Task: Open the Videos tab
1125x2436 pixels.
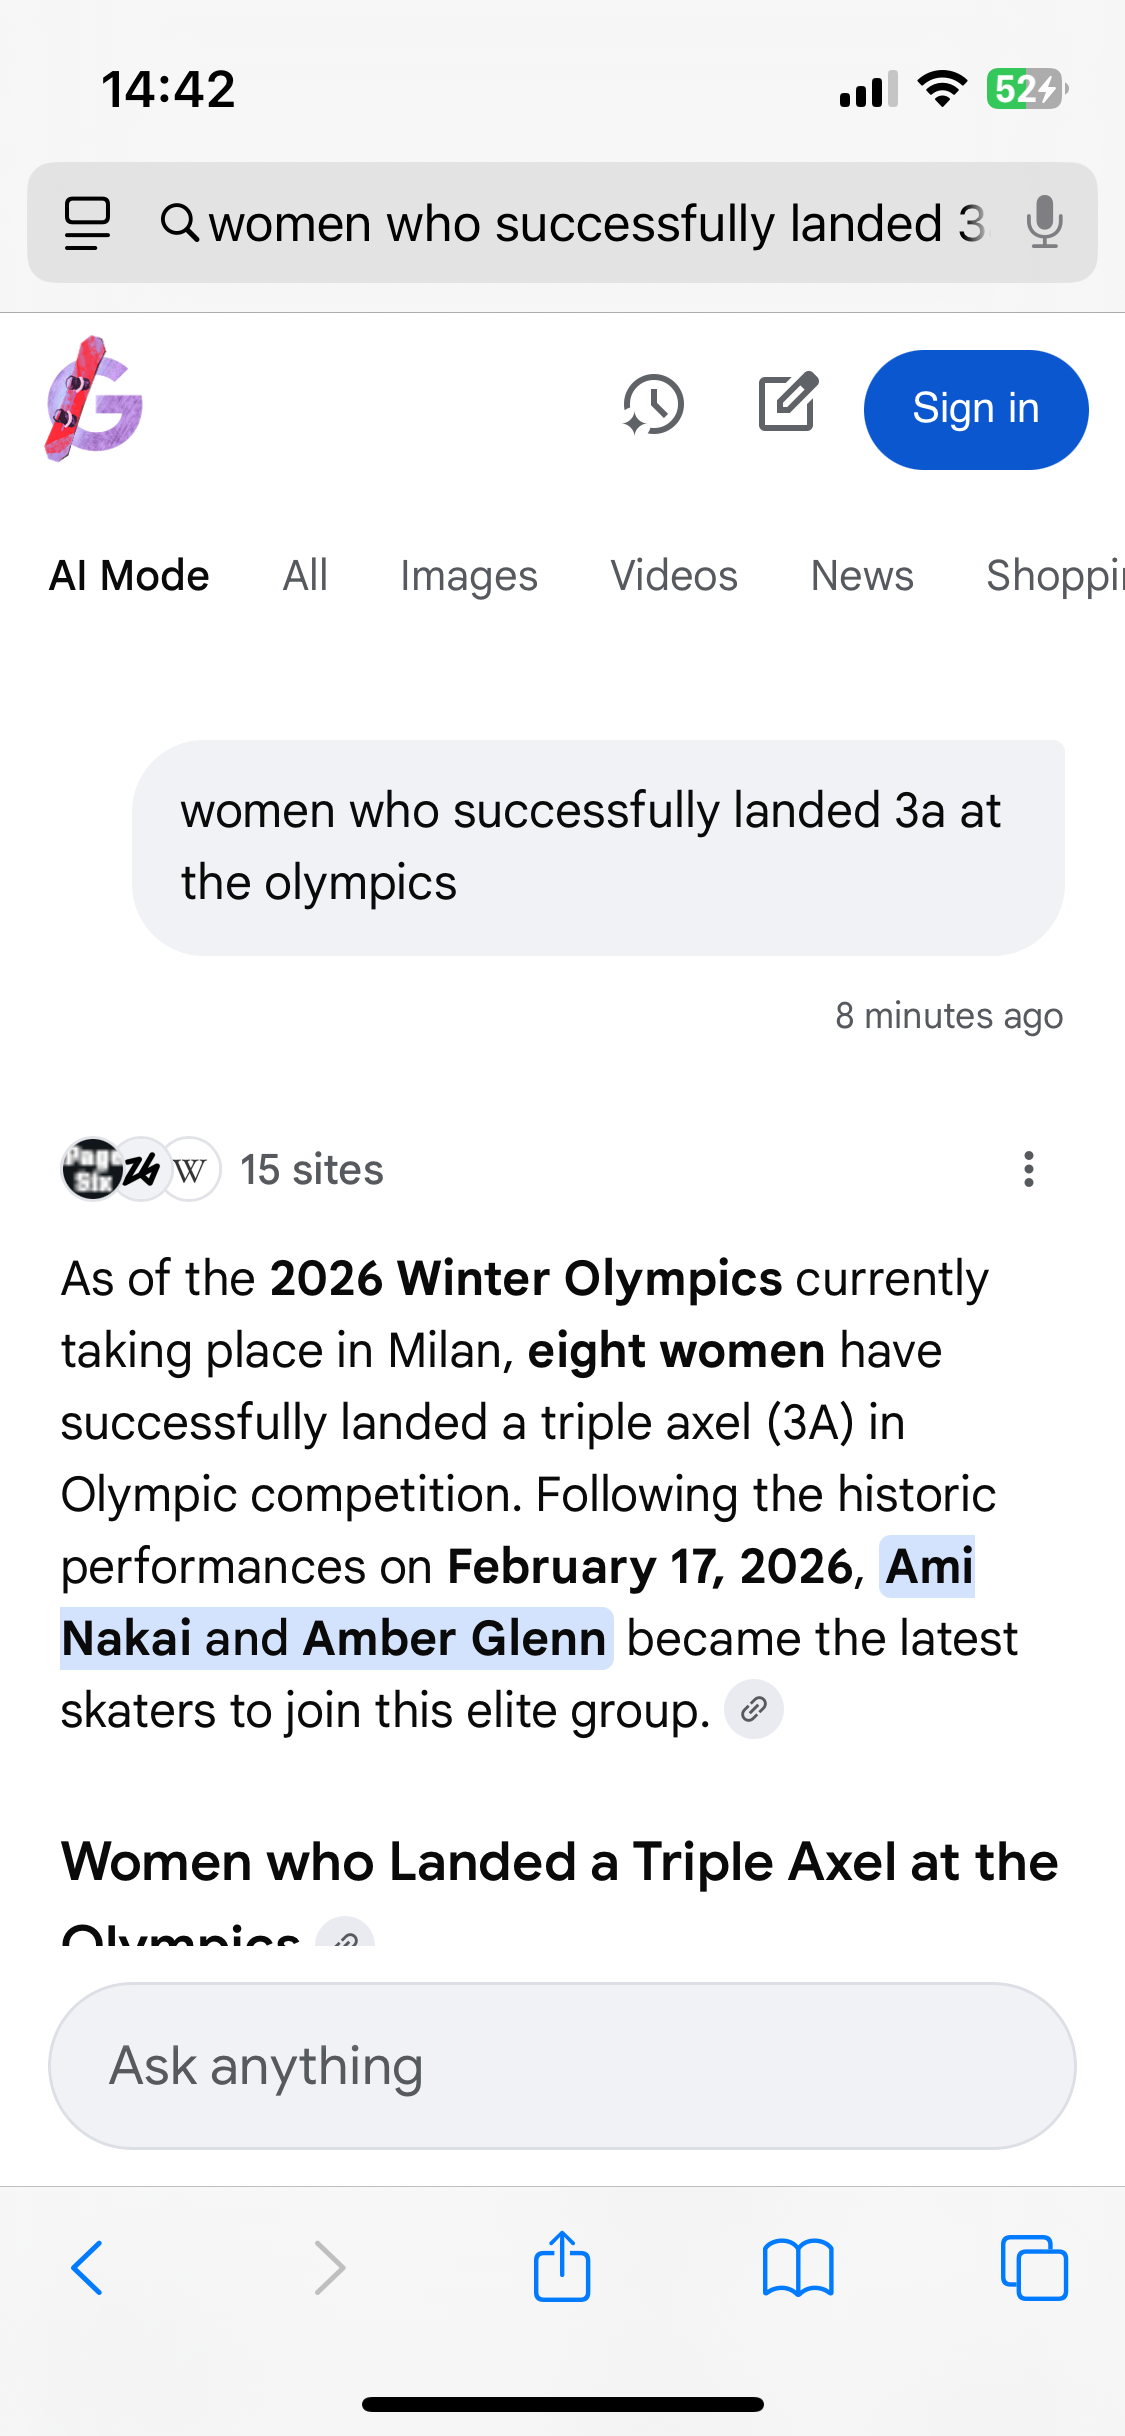Action: pyautogui.click(x=674, y=576)
